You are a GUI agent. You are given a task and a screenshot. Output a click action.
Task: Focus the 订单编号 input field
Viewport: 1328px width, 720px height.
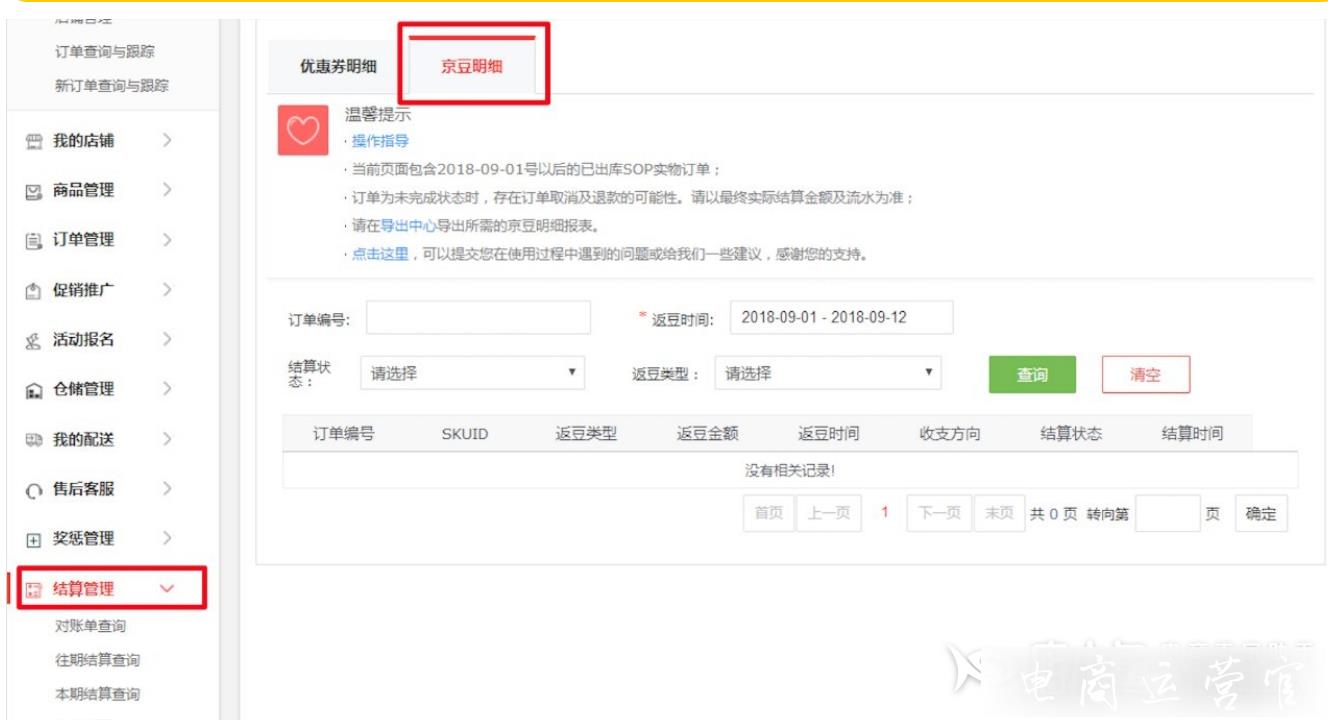[478, 318]
